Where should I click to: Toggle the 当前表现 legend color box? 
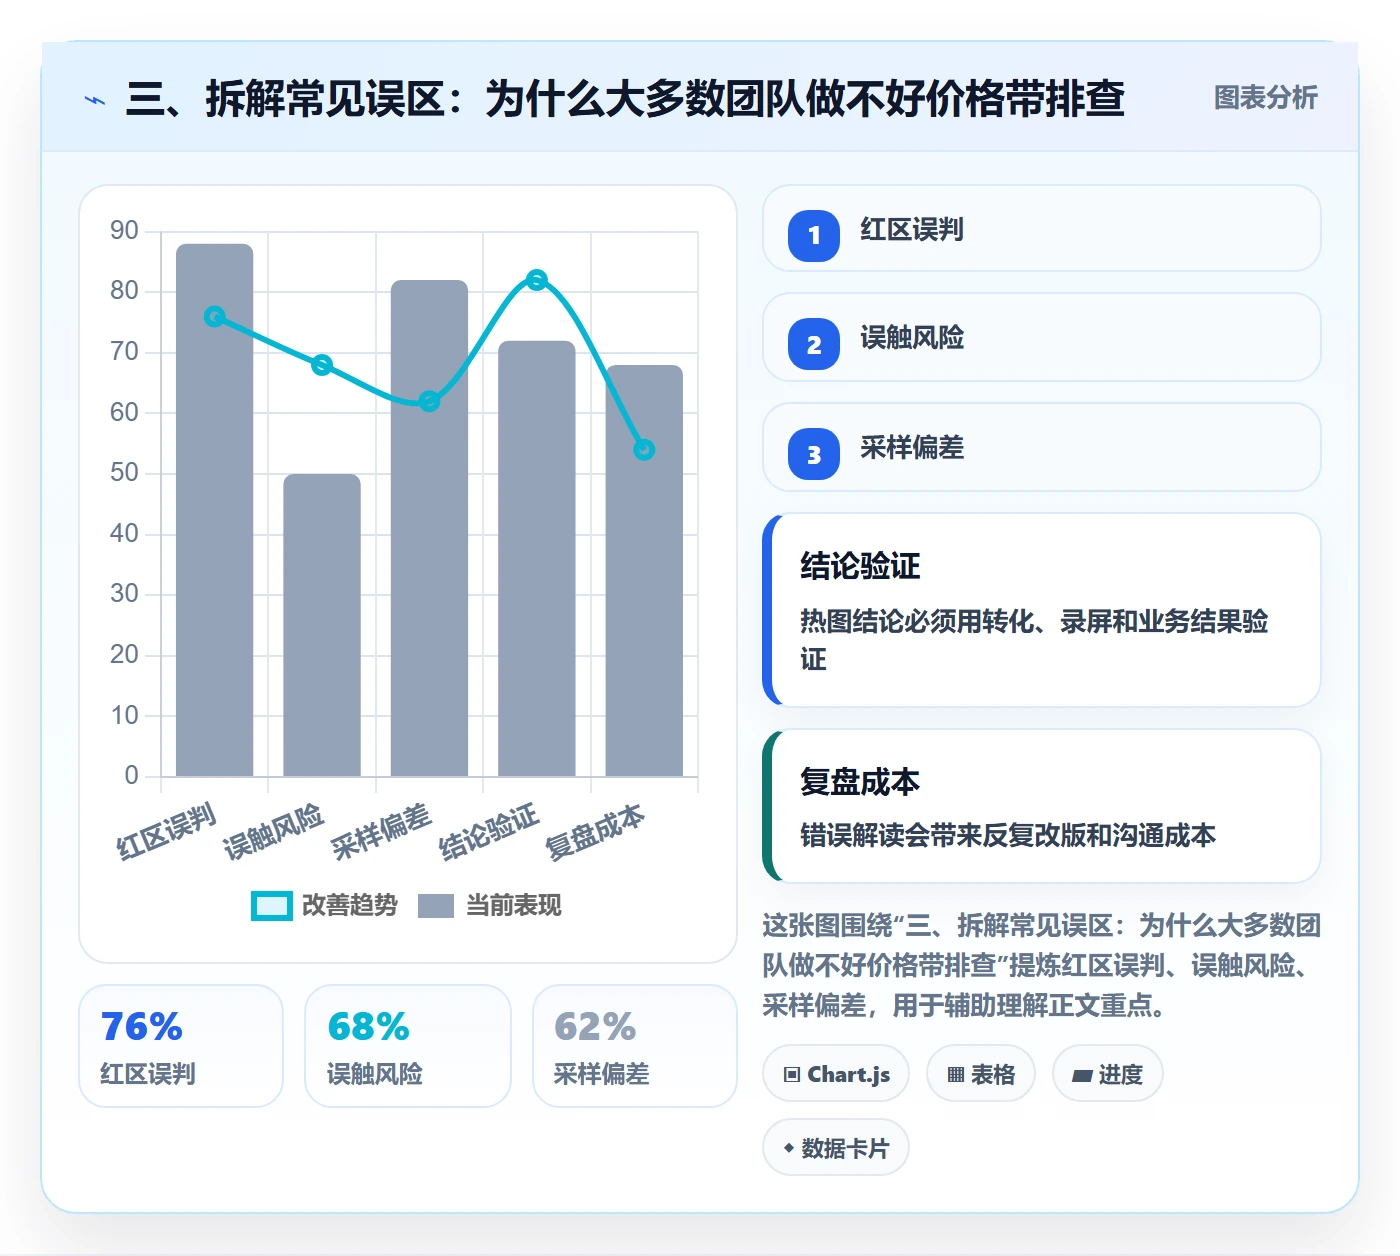tap(436, 906)
